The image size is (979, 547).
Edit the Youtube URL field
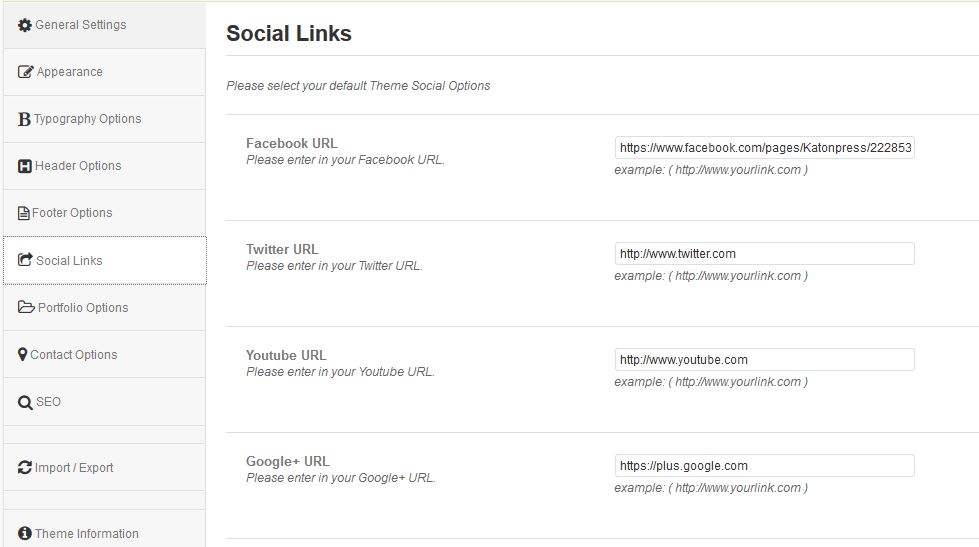pos(764,360)
